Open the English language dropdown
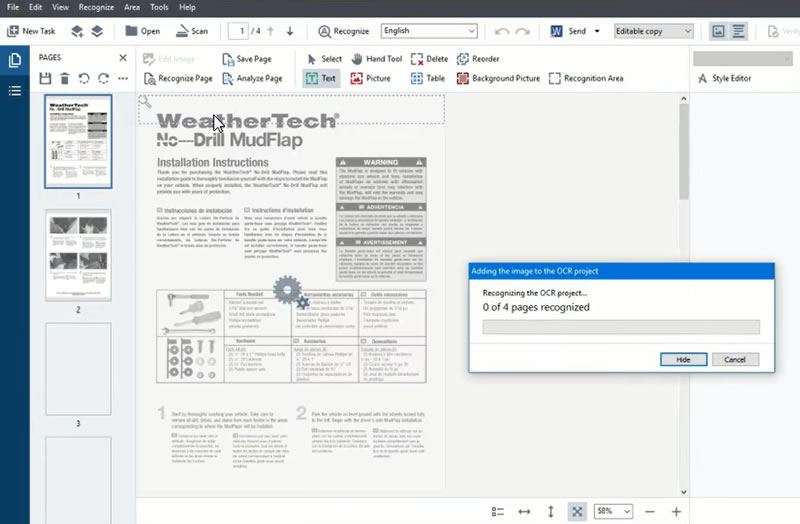The width and height of the screenshot is (800, 524). click(x=429, y=31)
